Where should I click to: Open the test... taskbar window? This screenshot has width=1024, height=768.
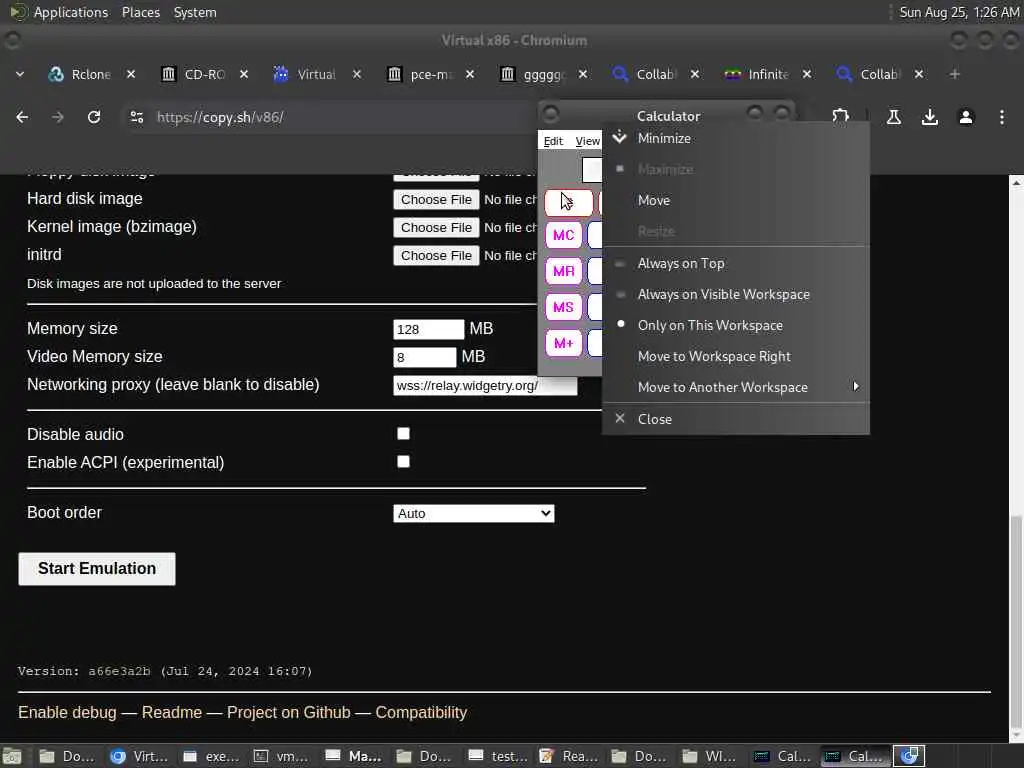click(498, 756)
